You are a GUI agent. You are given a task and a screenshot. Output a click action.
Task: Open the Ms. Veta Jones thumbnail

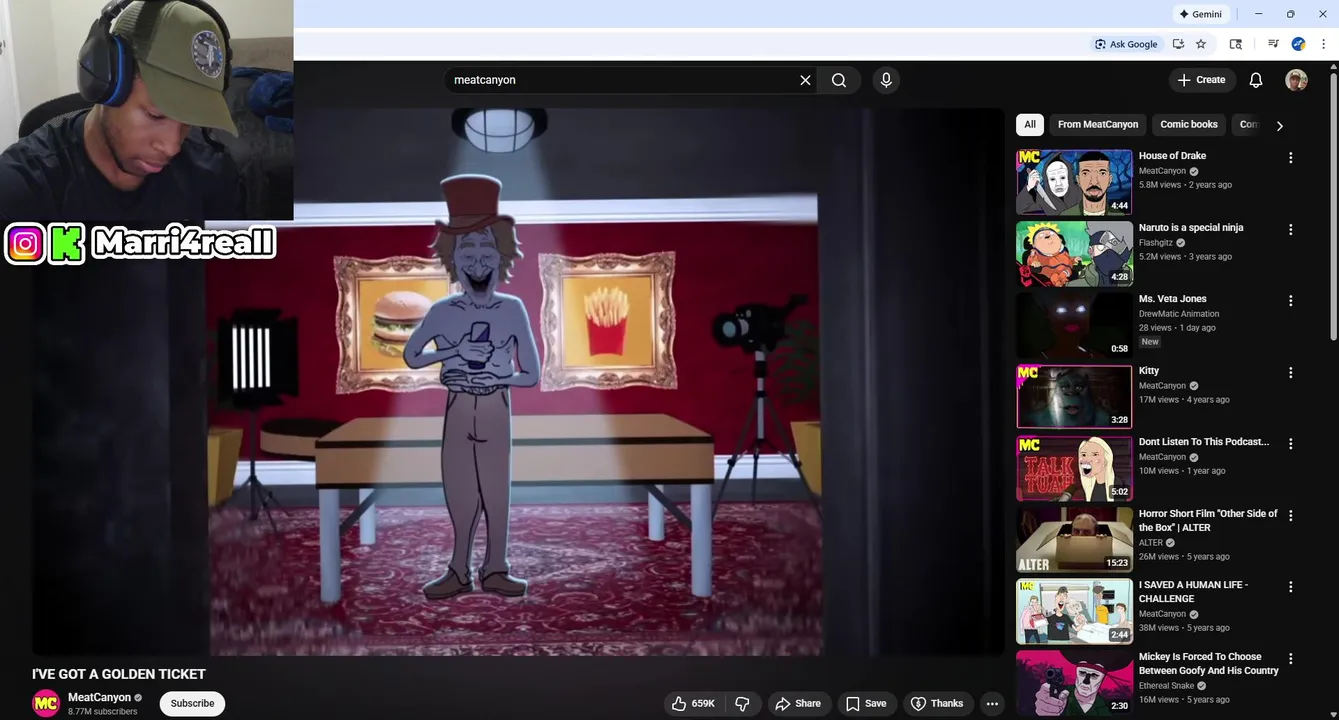tap(1074, 325)
